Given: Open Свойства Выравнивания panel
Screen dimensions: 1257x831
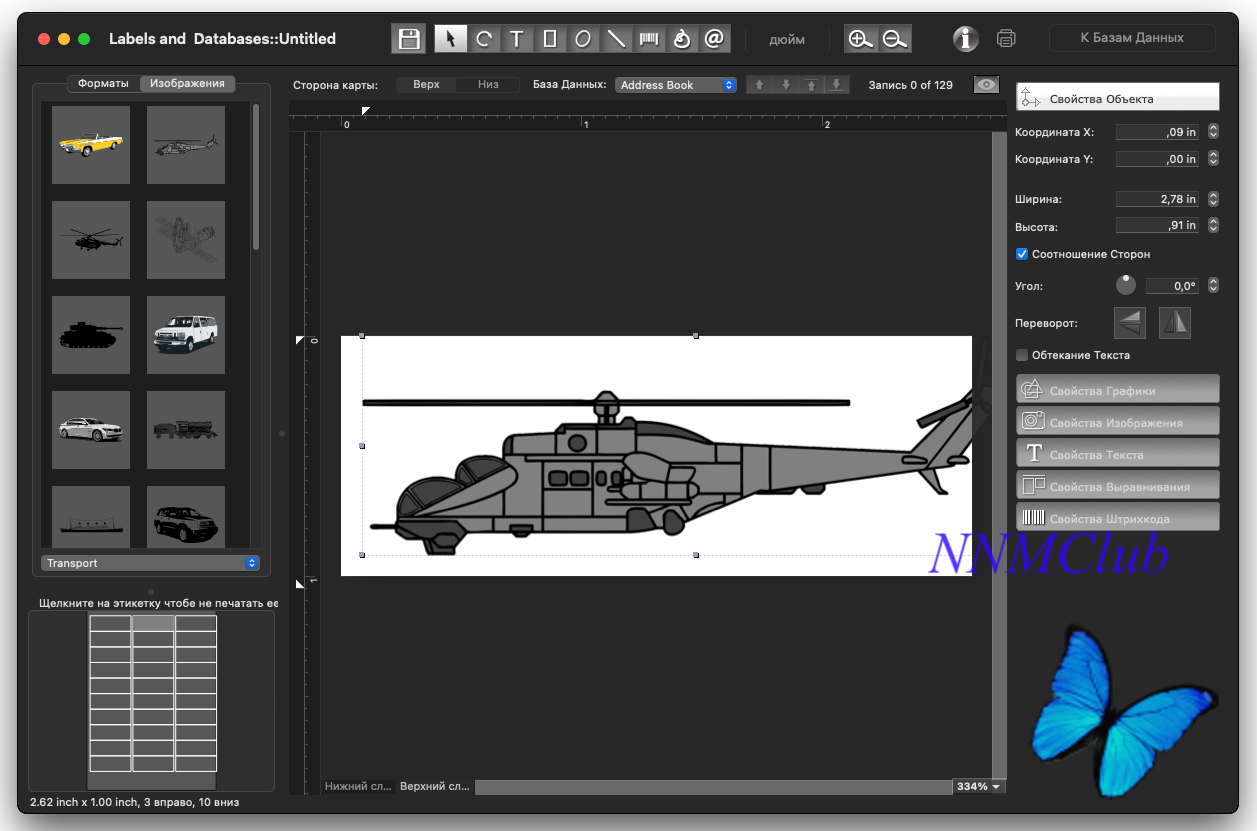Looking at the screenshot, I should pyautogui.click(x=1118, y=485).
